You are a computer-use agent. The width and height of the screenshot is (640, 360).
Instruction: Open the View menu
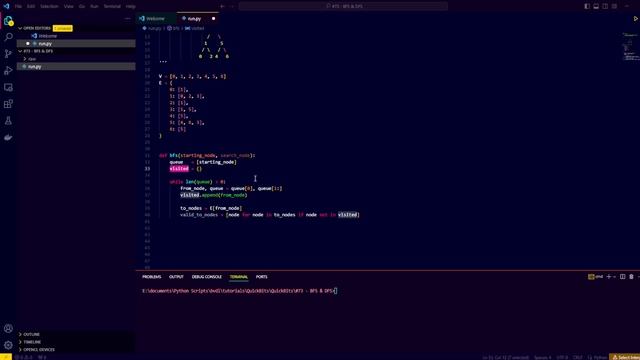click(69, 7)
